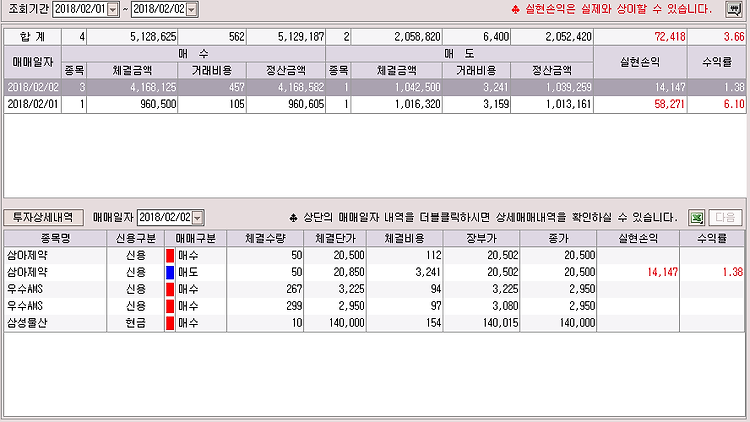Click the blue 매도 marker on 삼아제약 row
Image resolution: width=750 pixels, height=422 pixels.
(x=170, y=272)
